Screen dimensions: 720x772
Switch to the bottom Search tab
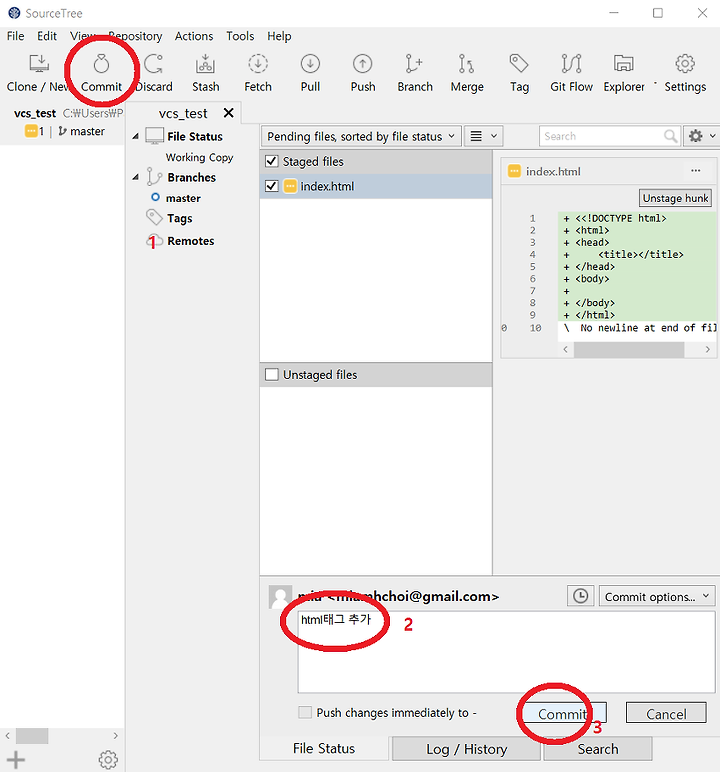pos(597,749)
